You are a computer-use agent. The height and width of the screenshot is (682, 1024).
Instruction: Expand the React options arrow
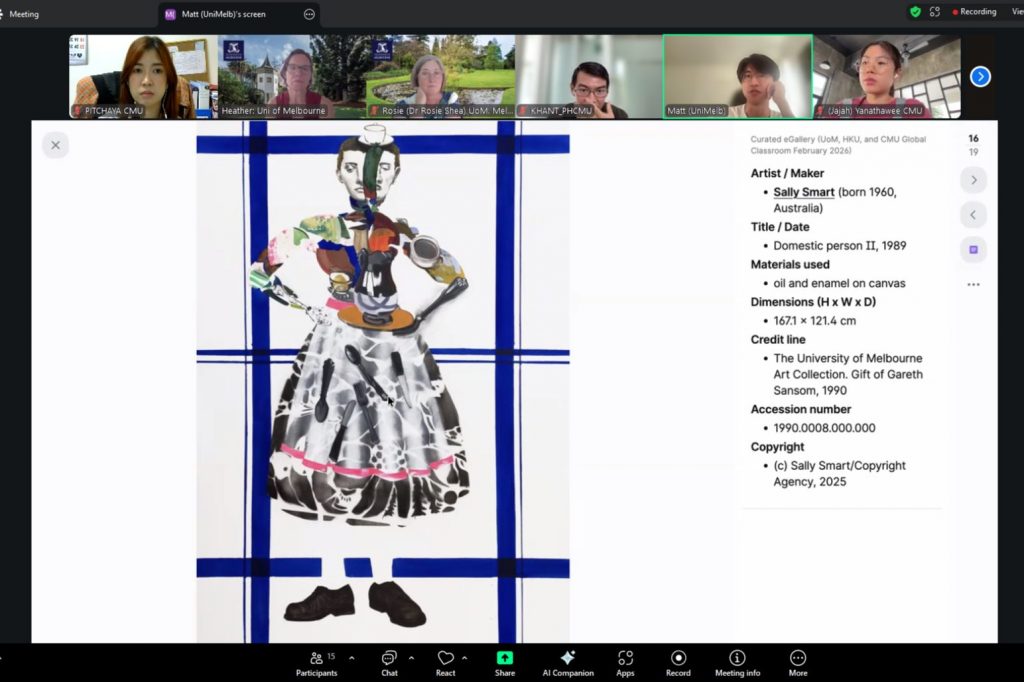click(464, 658)
